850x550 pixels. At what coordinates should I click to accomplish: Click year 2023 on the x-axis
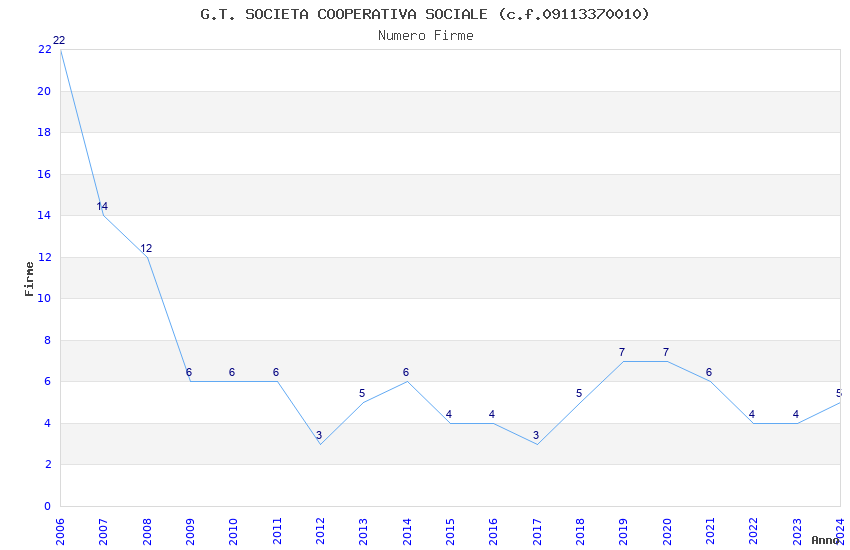797,532
